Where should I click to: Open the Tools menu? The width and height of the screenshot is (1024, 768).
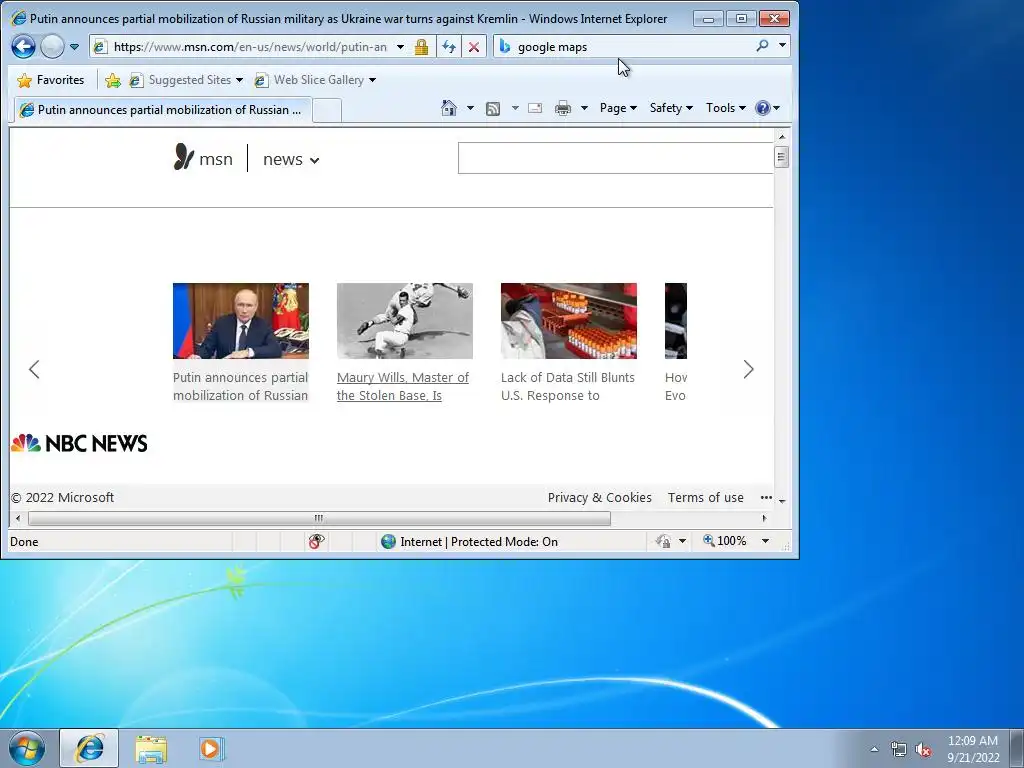click(725, 108)
